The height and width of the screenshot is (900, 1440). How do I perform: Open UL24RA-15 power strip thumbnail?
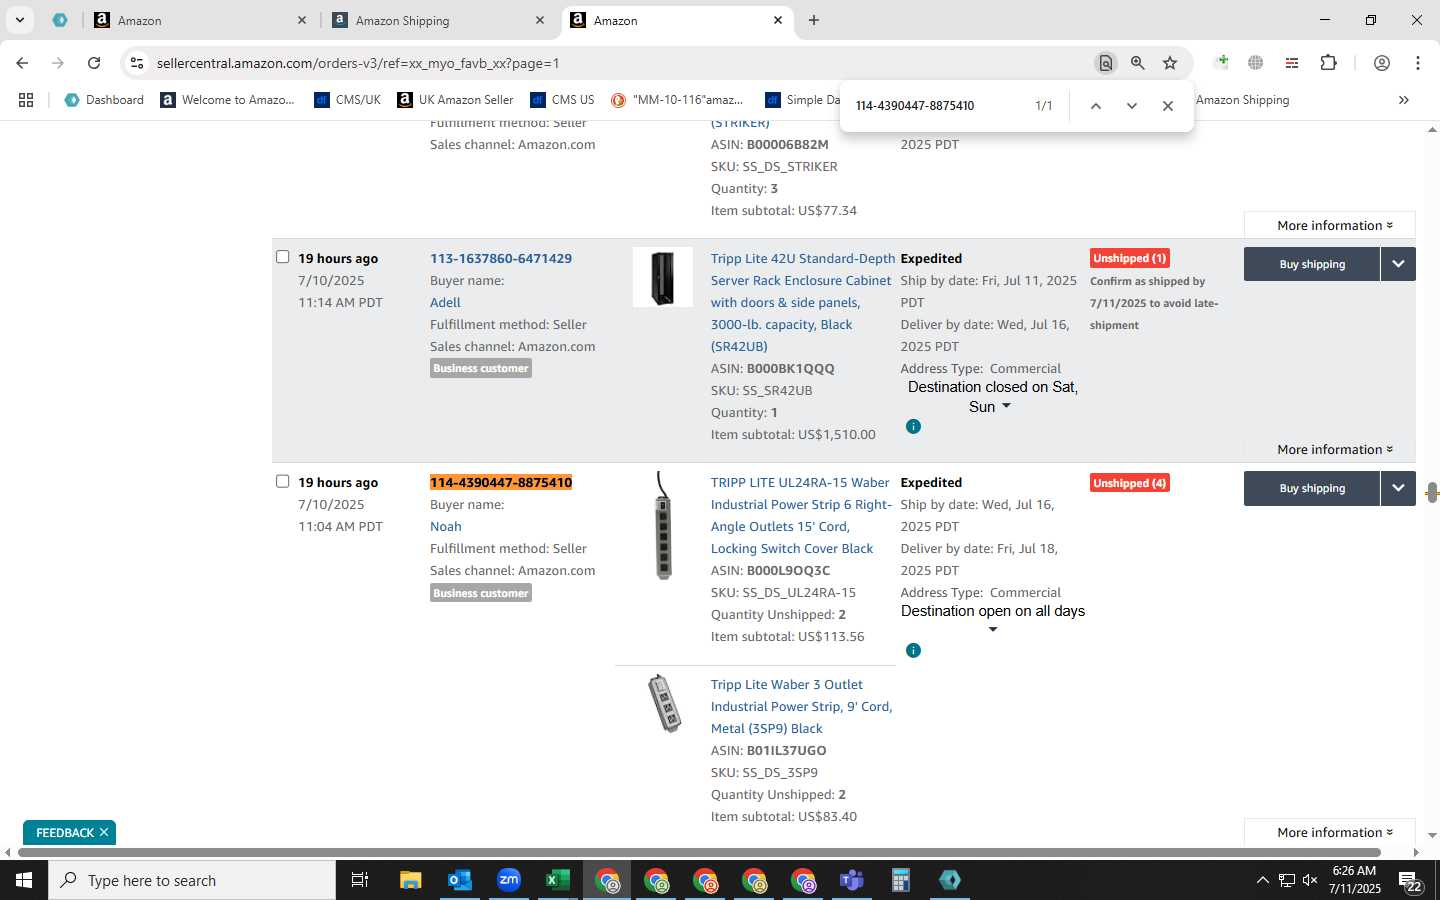tap(663, 526)
